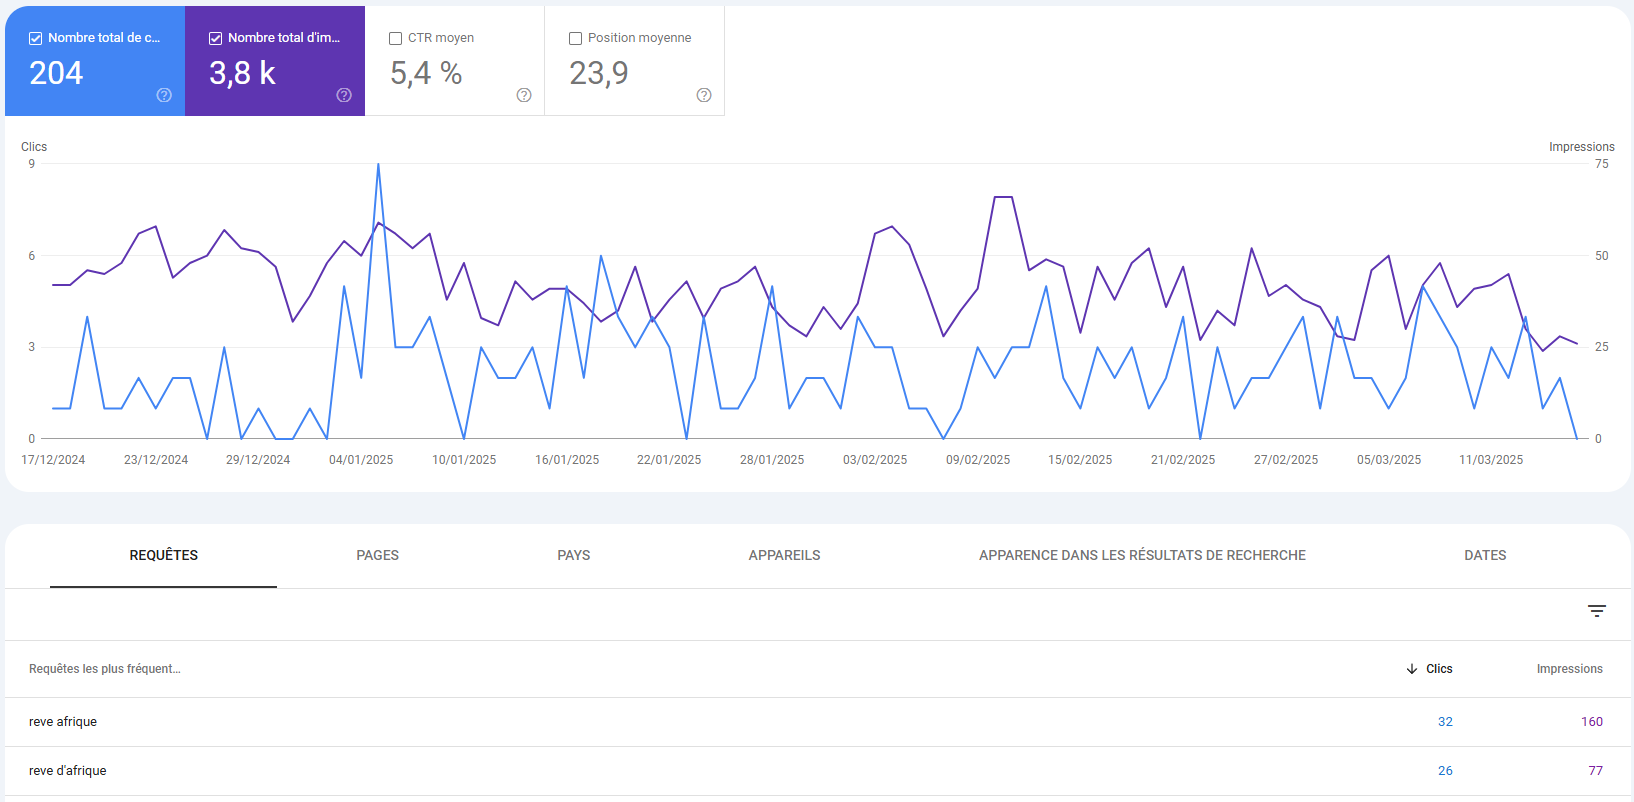Click the 17/12/2024 date label on chart axis
The width and height of the screenshot is (1634, 802).
[53, 460]
